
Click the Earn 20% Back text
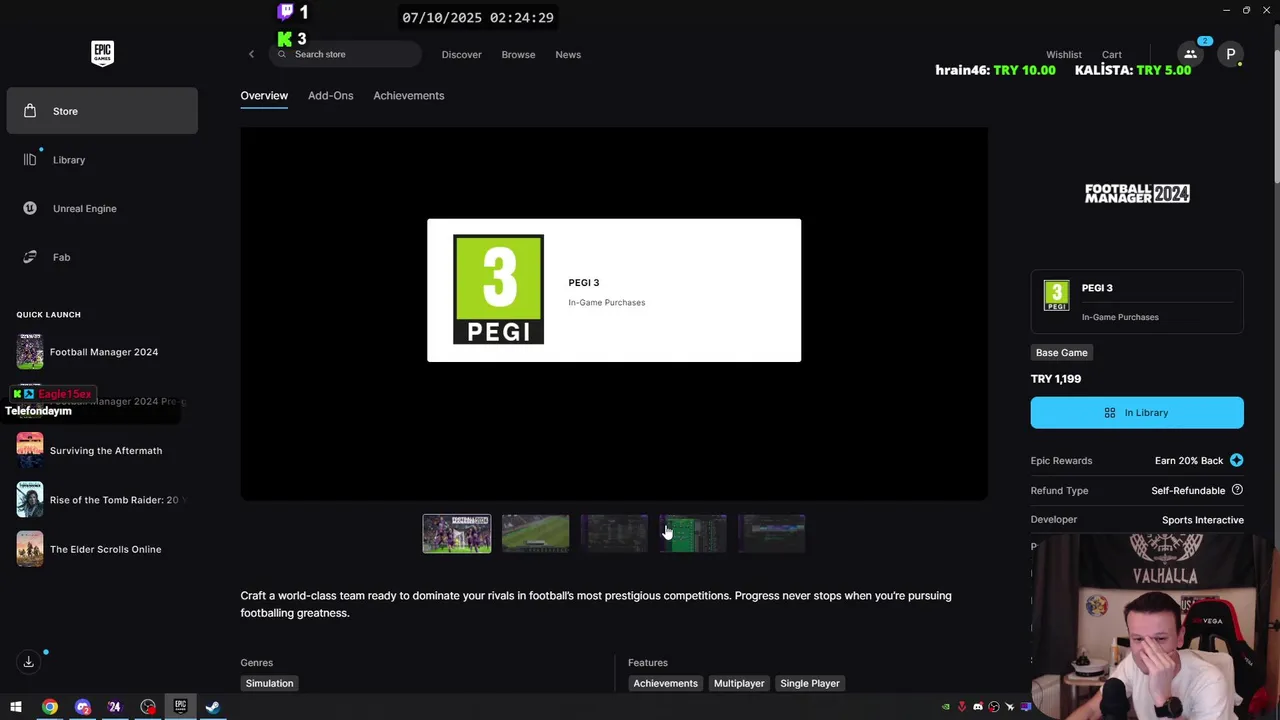pyautogui.click(x=1189, y=461)
